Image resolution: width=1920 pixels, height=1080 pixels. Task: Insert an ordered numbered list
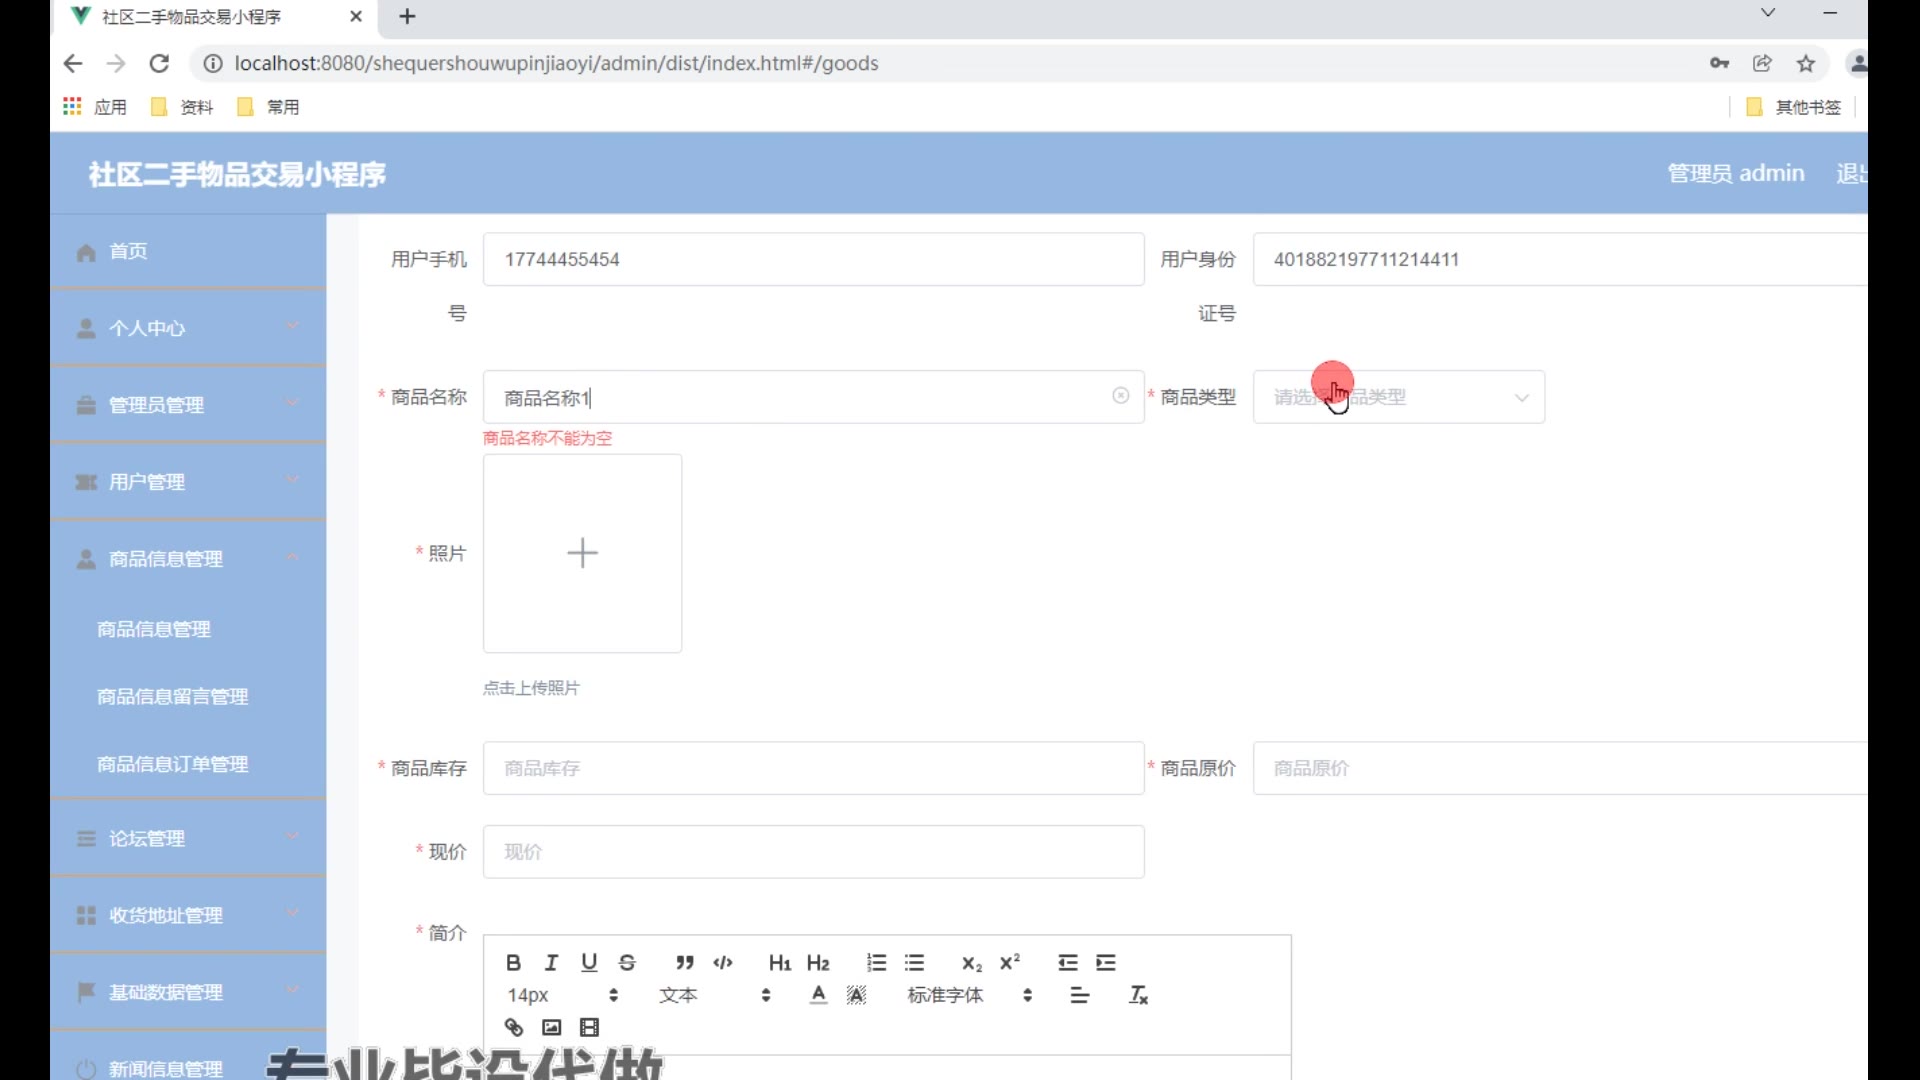pyautogui.click(x=876, y=962)
